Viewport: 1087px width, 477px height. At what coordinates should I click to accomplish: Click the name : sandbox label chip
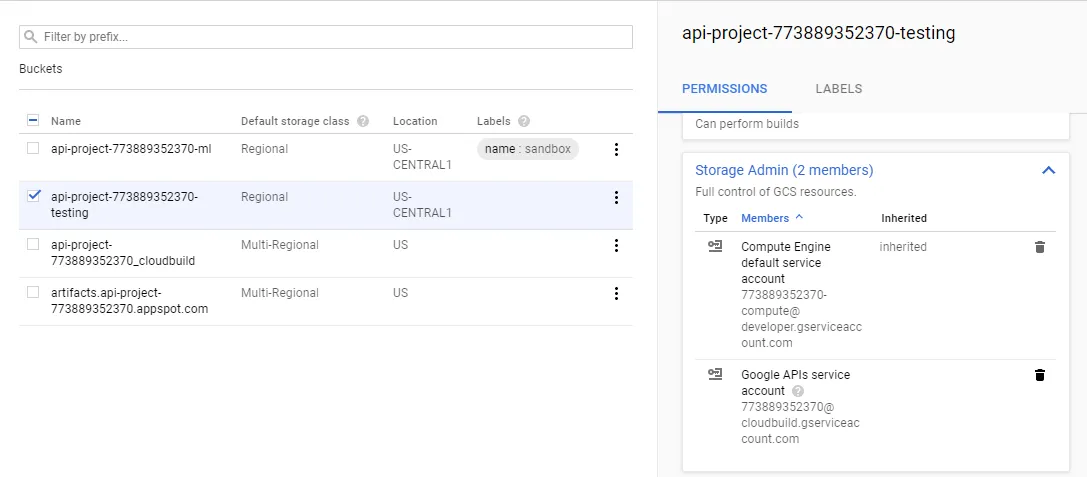pos(527,149)
